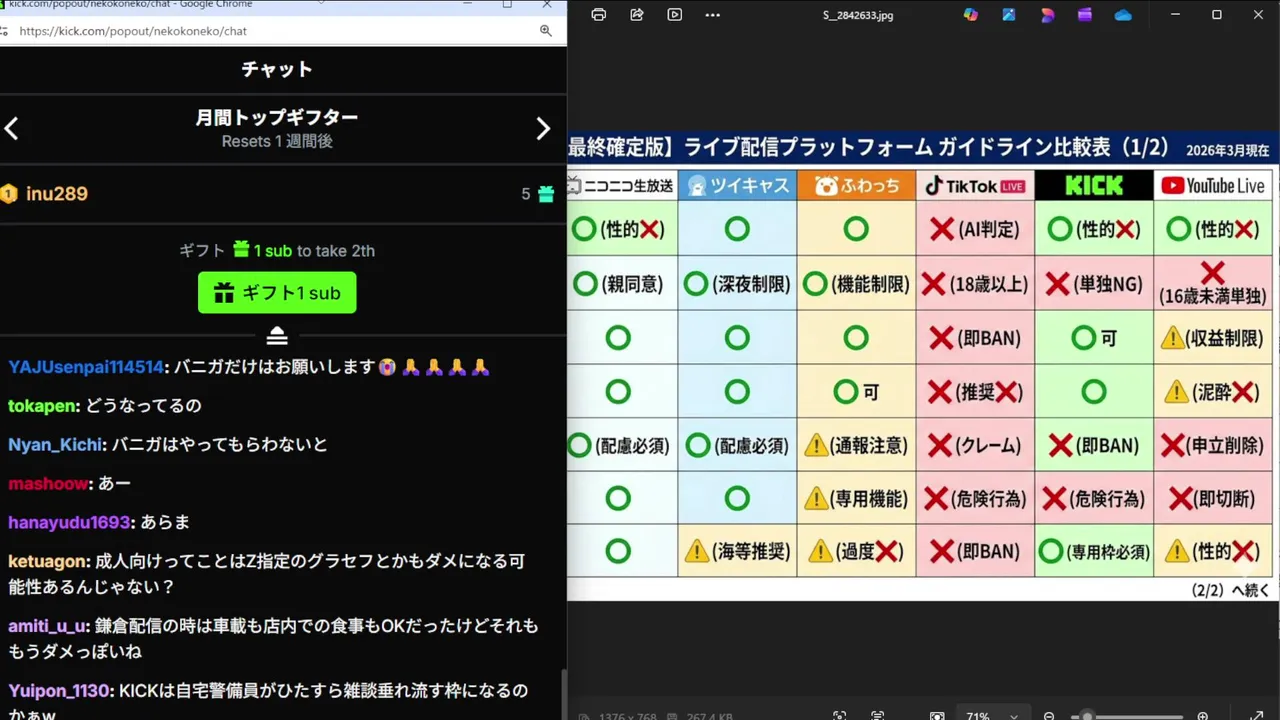Open username inu289 profile
Screen dimensions: 1280x720
57,194
